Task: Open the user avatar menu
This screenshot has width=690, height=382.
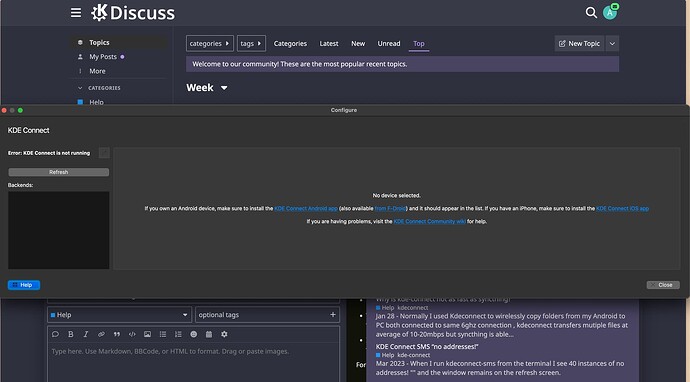Action: (x=610, y=12)
